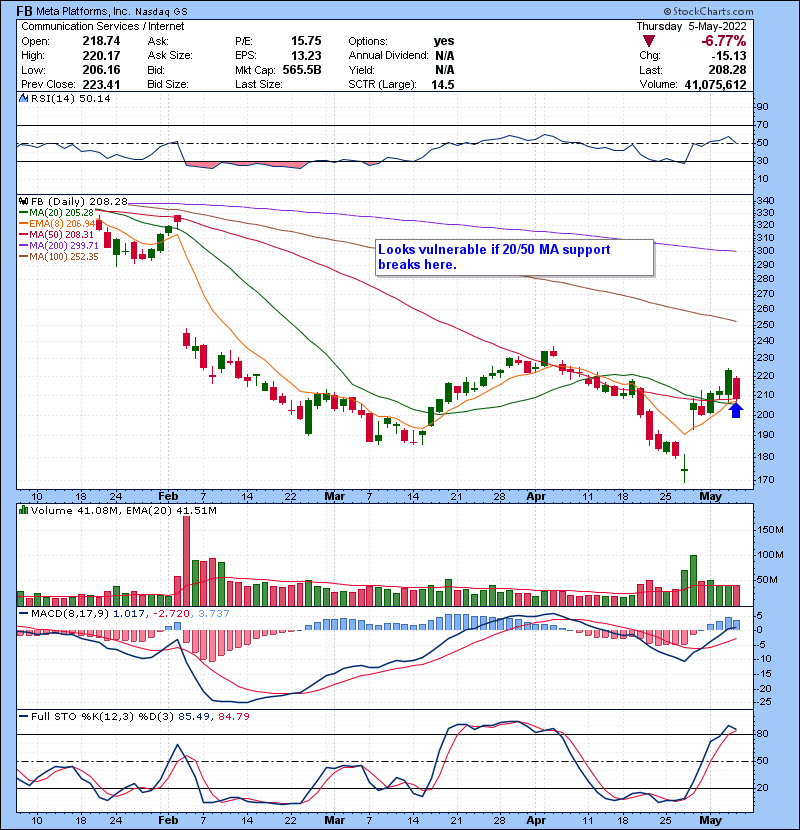This screenshot has width=800, height=830.
Task: Click the RSI(14) legend line marker
Action: 22,99
